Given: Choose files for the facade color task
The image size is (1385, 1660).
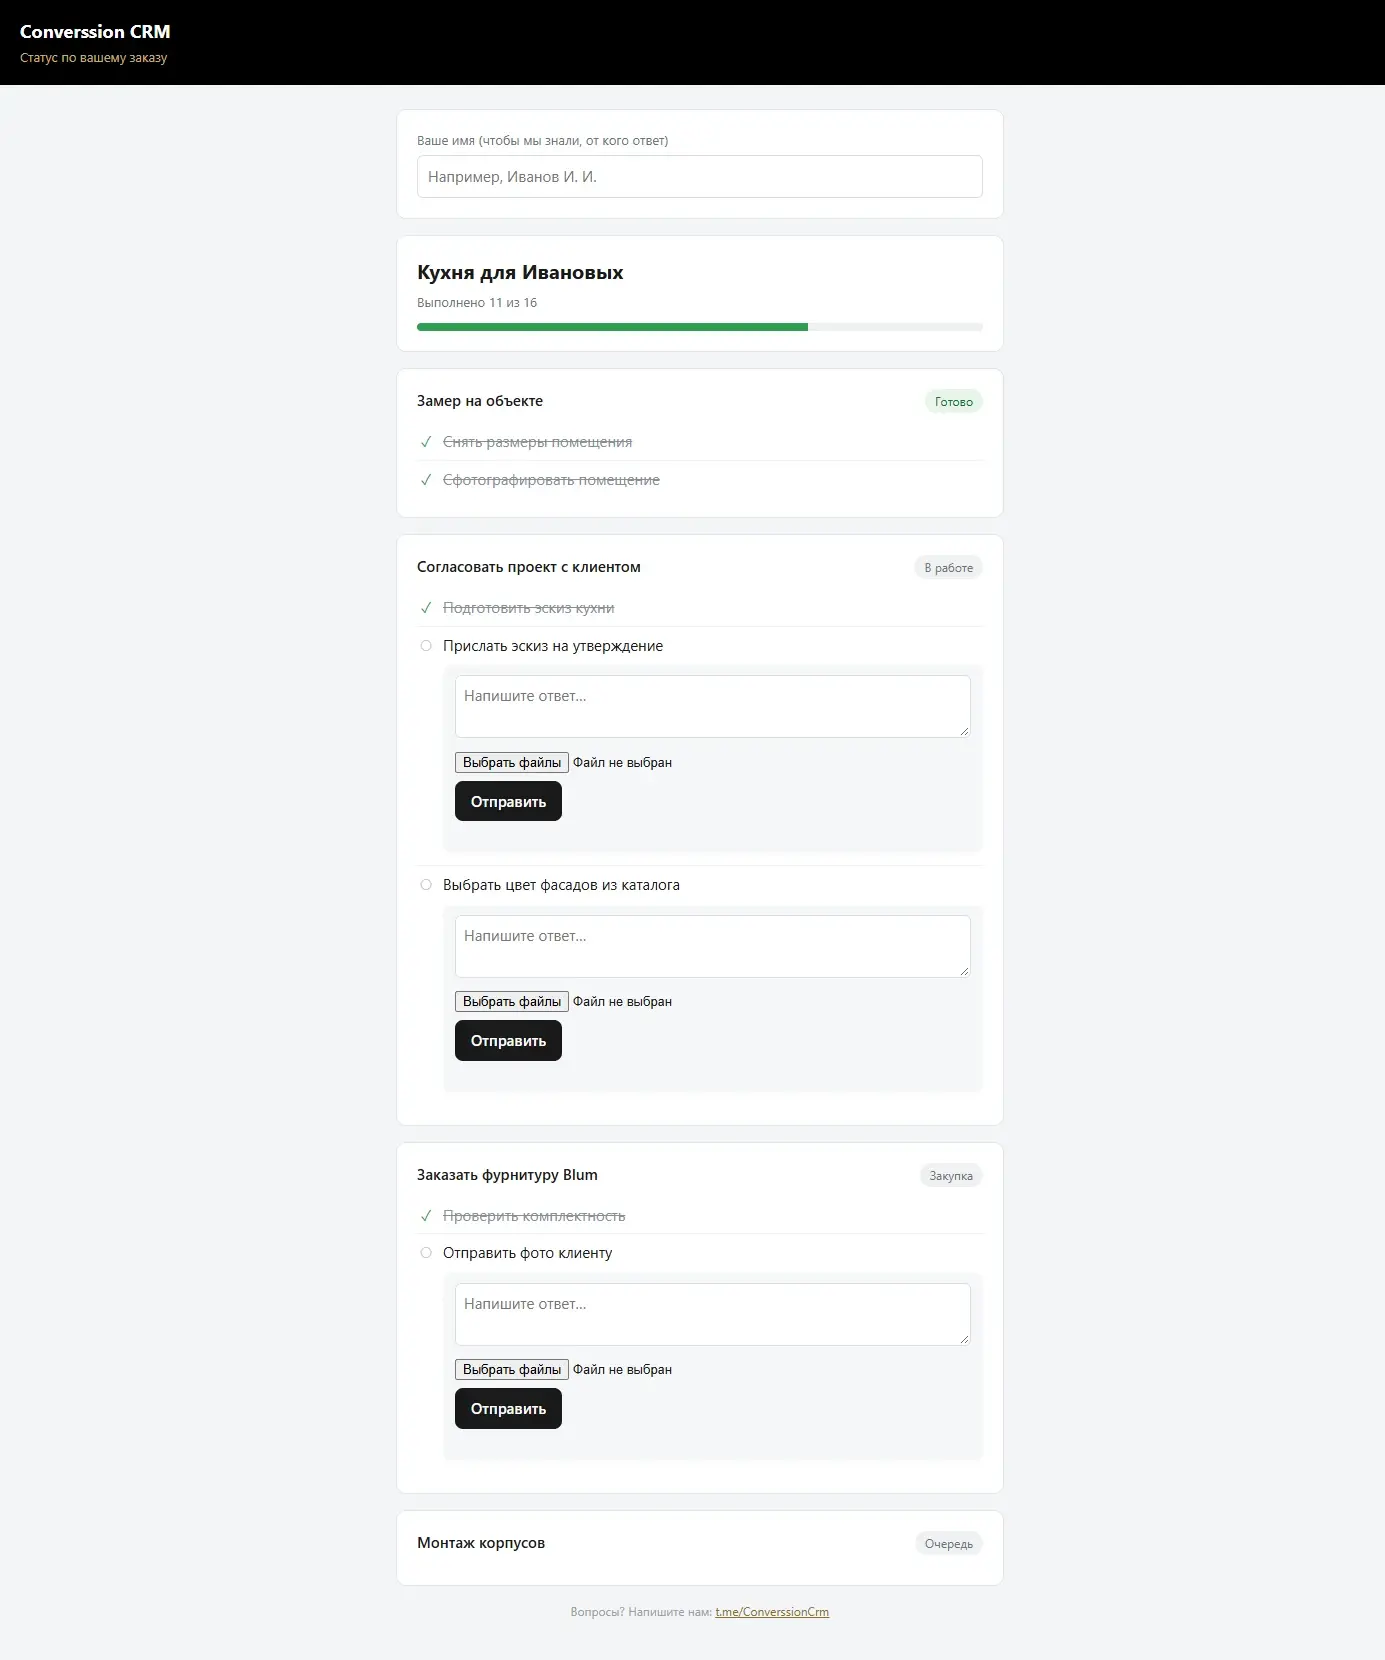Looking at the screenshot, I should point(512,1002).
